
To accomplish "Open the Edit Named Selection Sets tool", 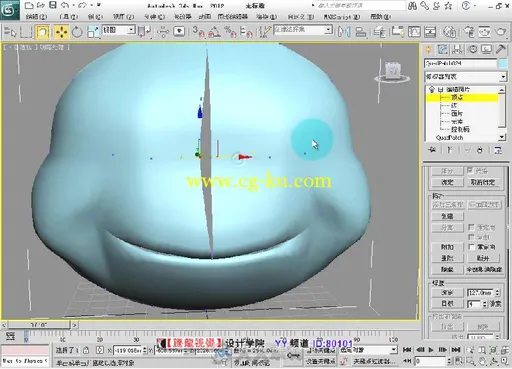I will [265, 32].
